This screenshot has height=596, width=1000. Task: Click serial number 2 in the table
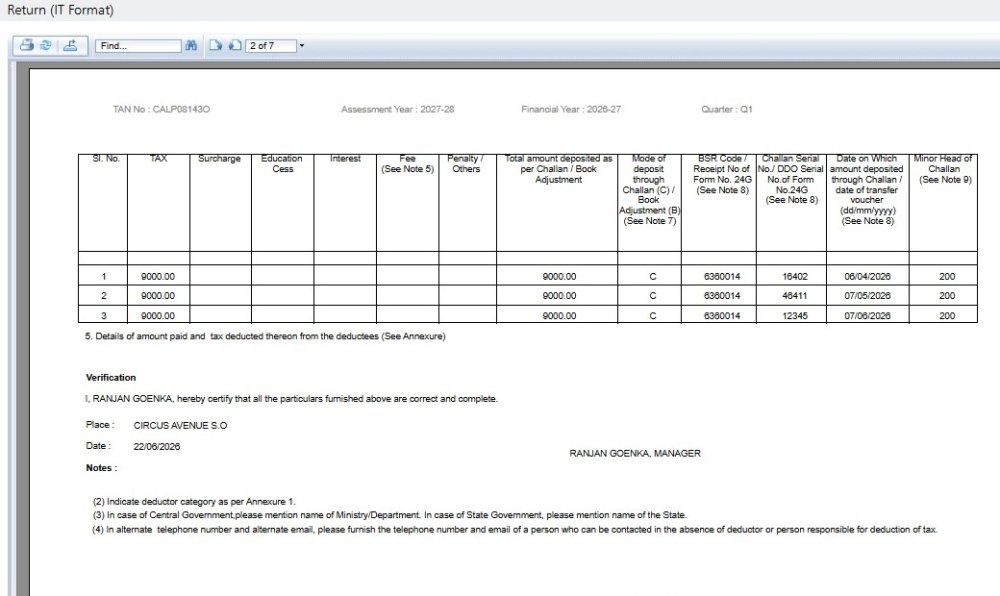103,296
